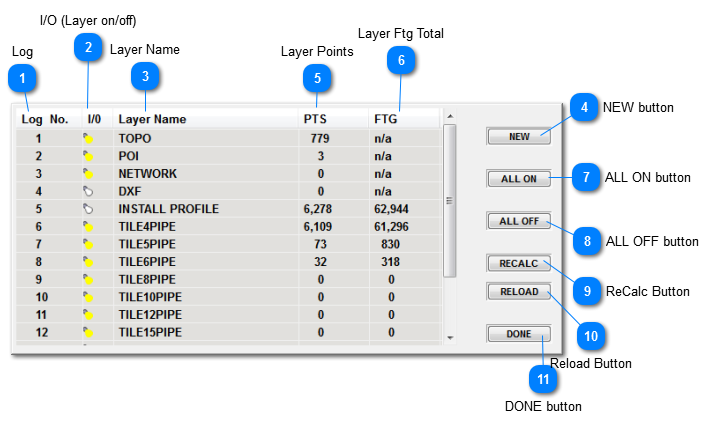Viewport: 715px width, 430px height.
Task: Select the DXF layer name
Action: [130, 192]
